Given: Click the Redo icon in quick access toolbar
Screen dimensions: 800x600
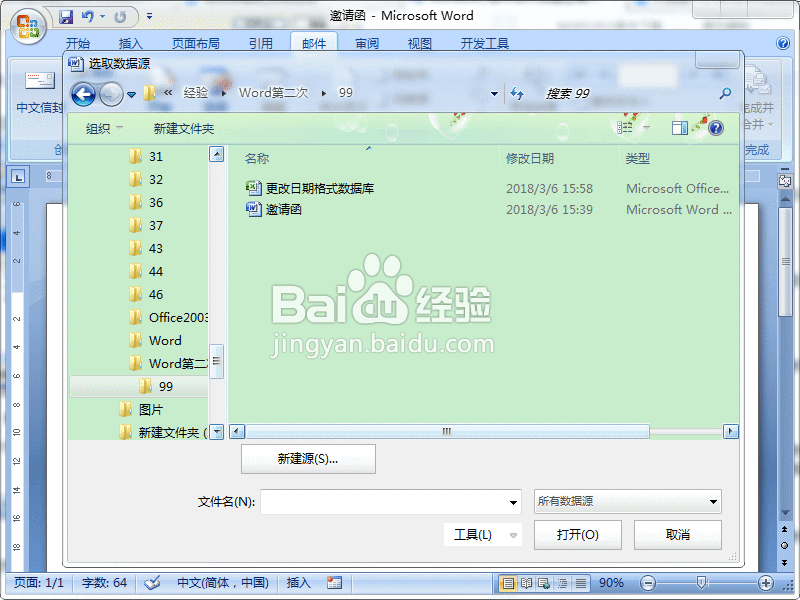Looking at the screenshot, I should coord(120,17).
